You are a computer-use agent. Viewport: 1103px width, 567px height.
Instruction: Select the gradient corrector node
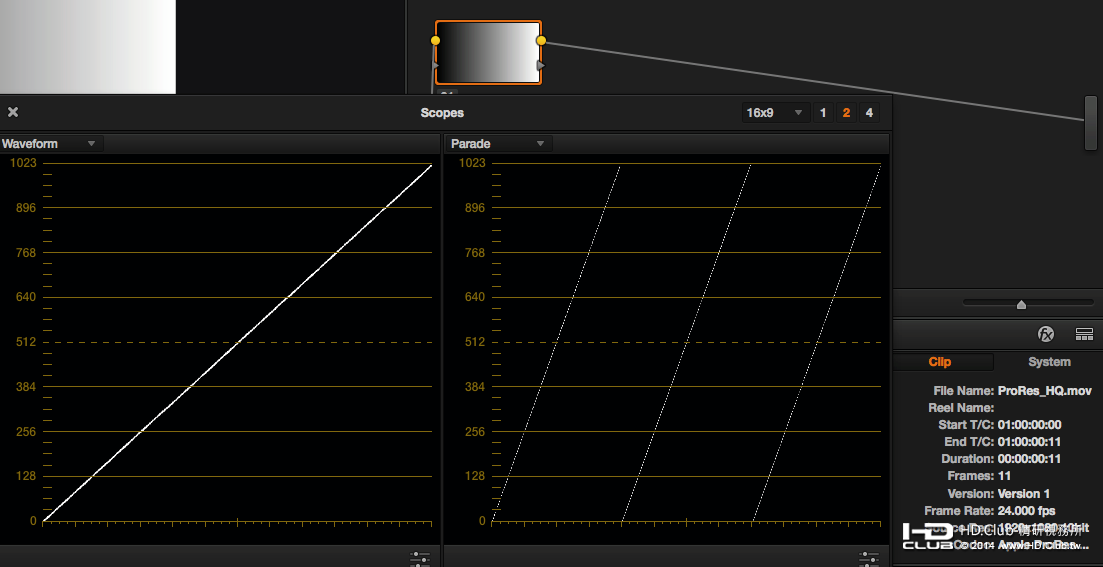coord(488,52)
